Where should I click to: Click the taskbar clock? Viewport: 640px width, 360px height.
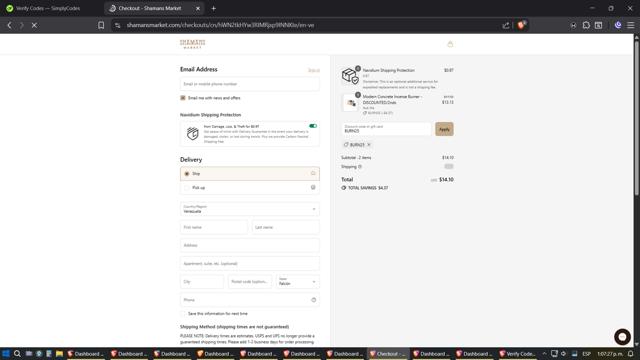coord(610,353)
